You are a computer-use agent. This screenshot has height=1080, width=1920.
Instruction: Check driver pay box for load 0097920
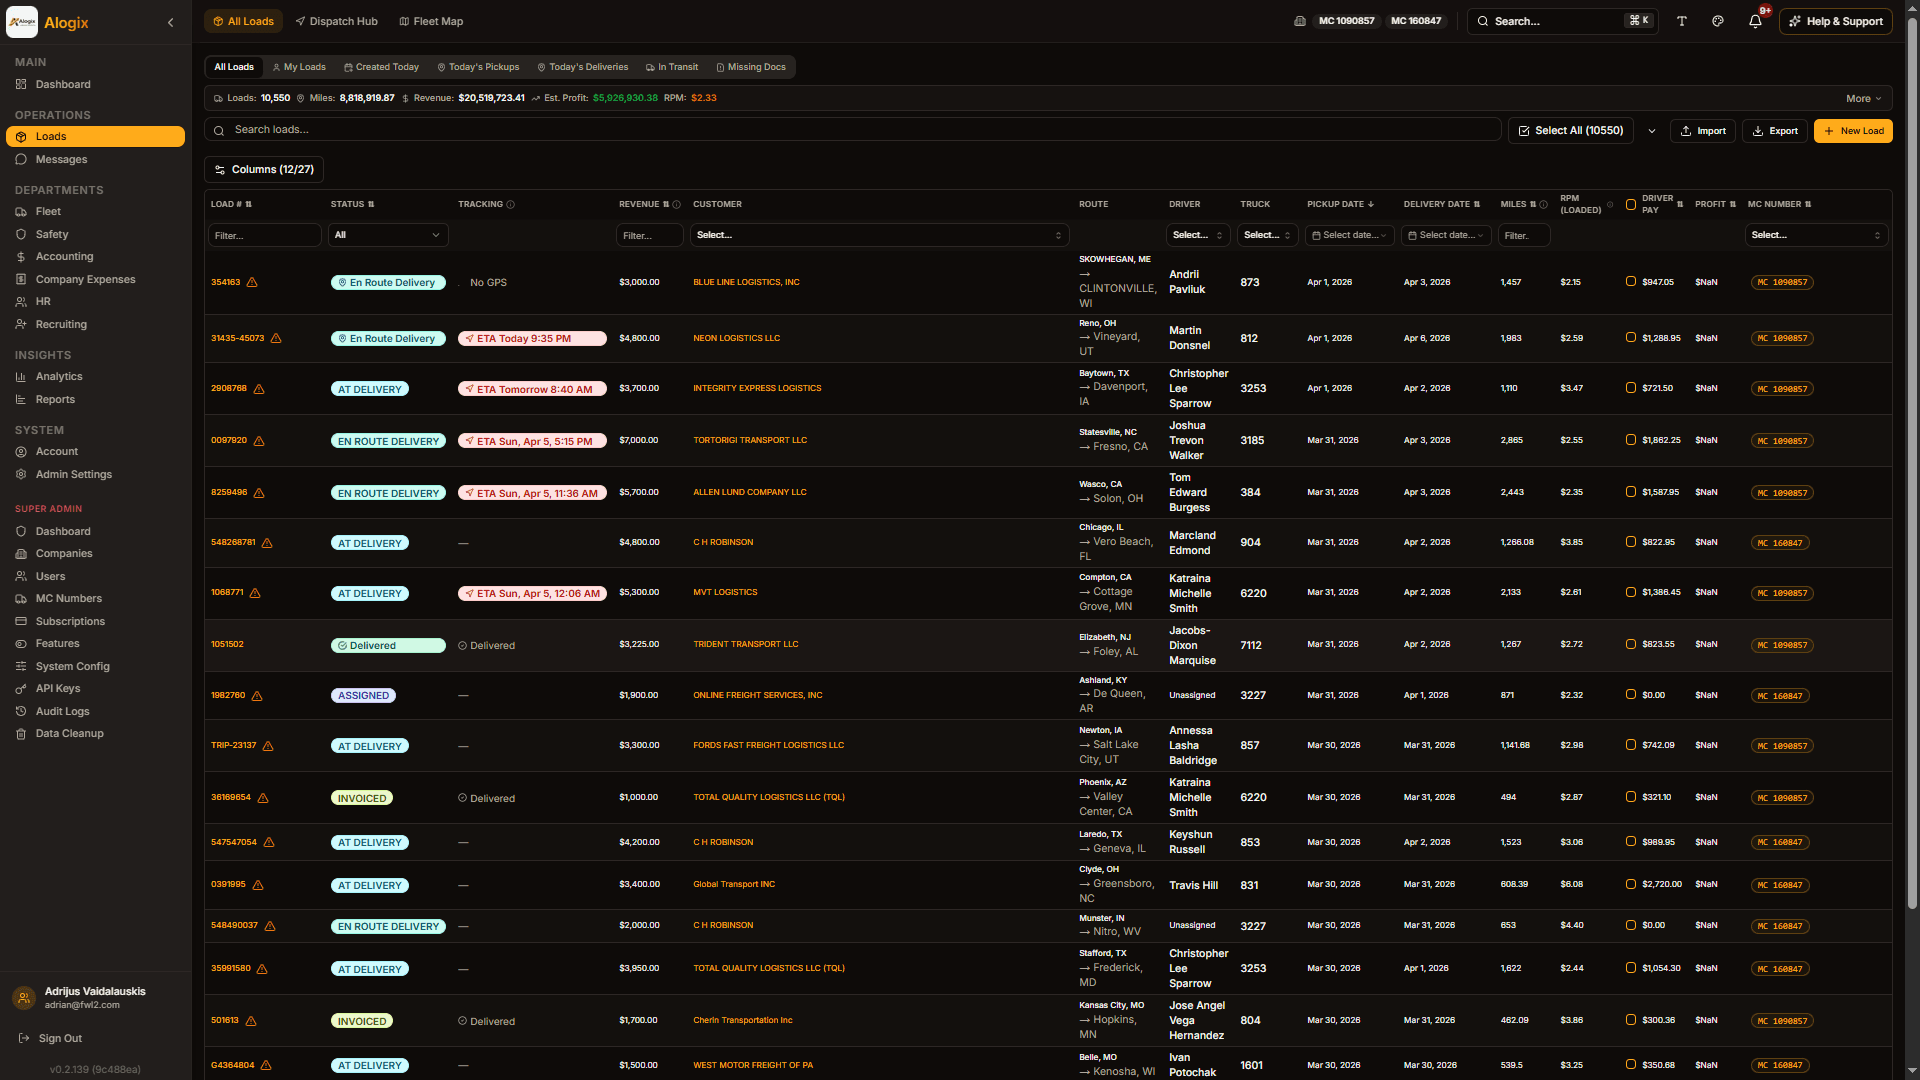(1631, 440)
